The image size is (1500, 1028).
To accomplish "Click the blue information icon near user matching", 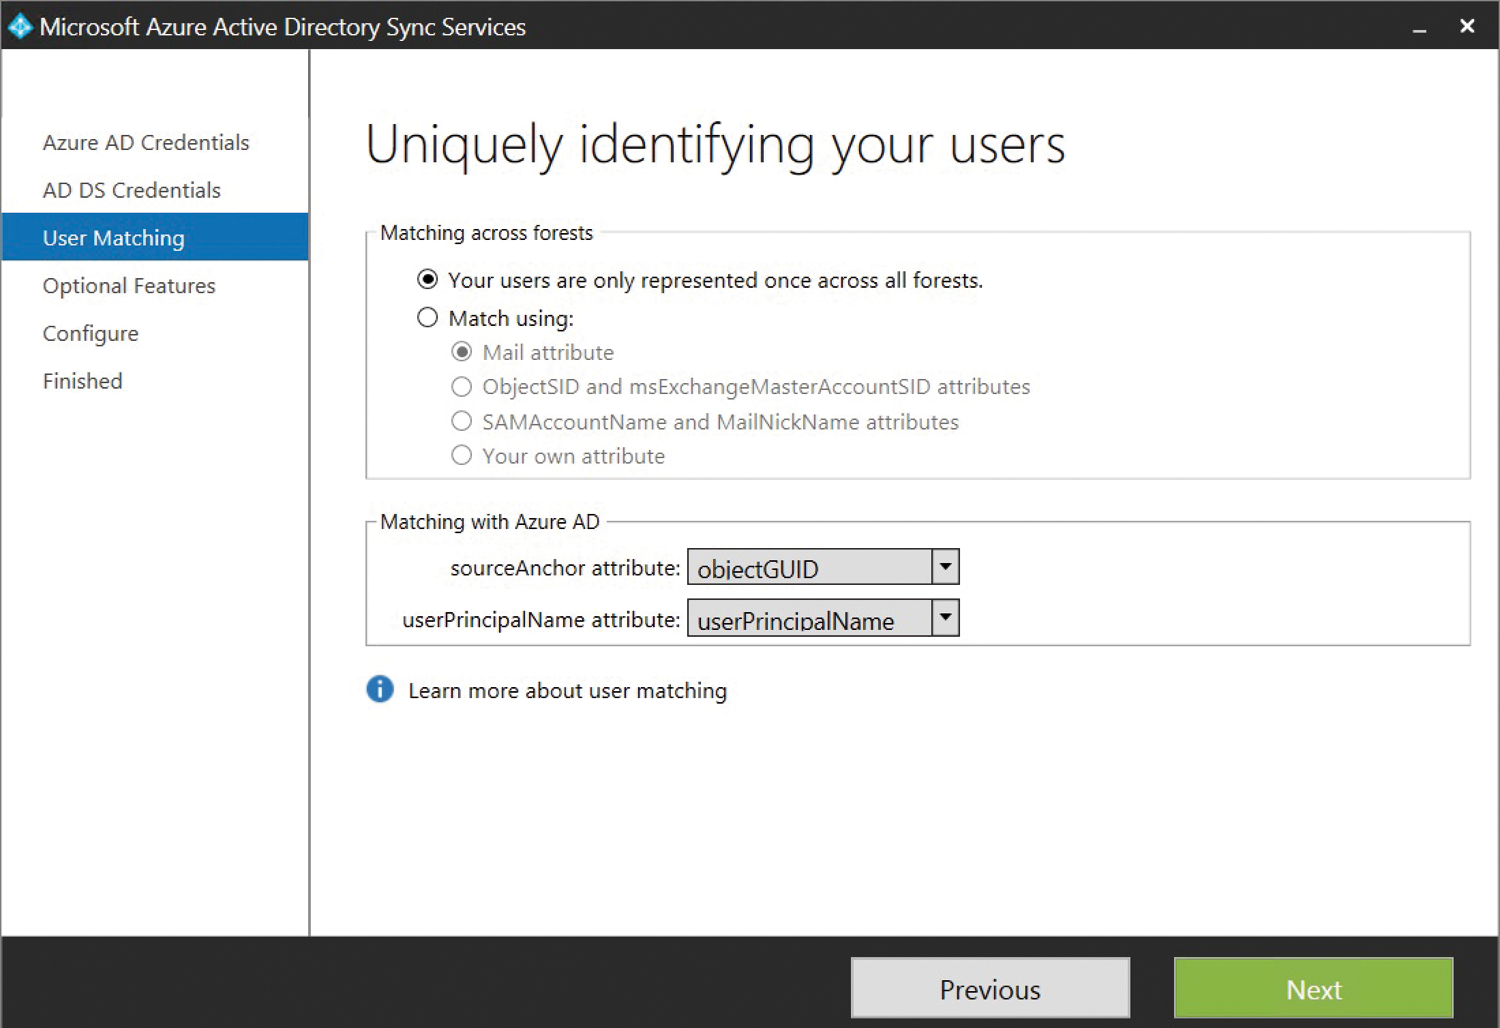I will pos(379,690).
